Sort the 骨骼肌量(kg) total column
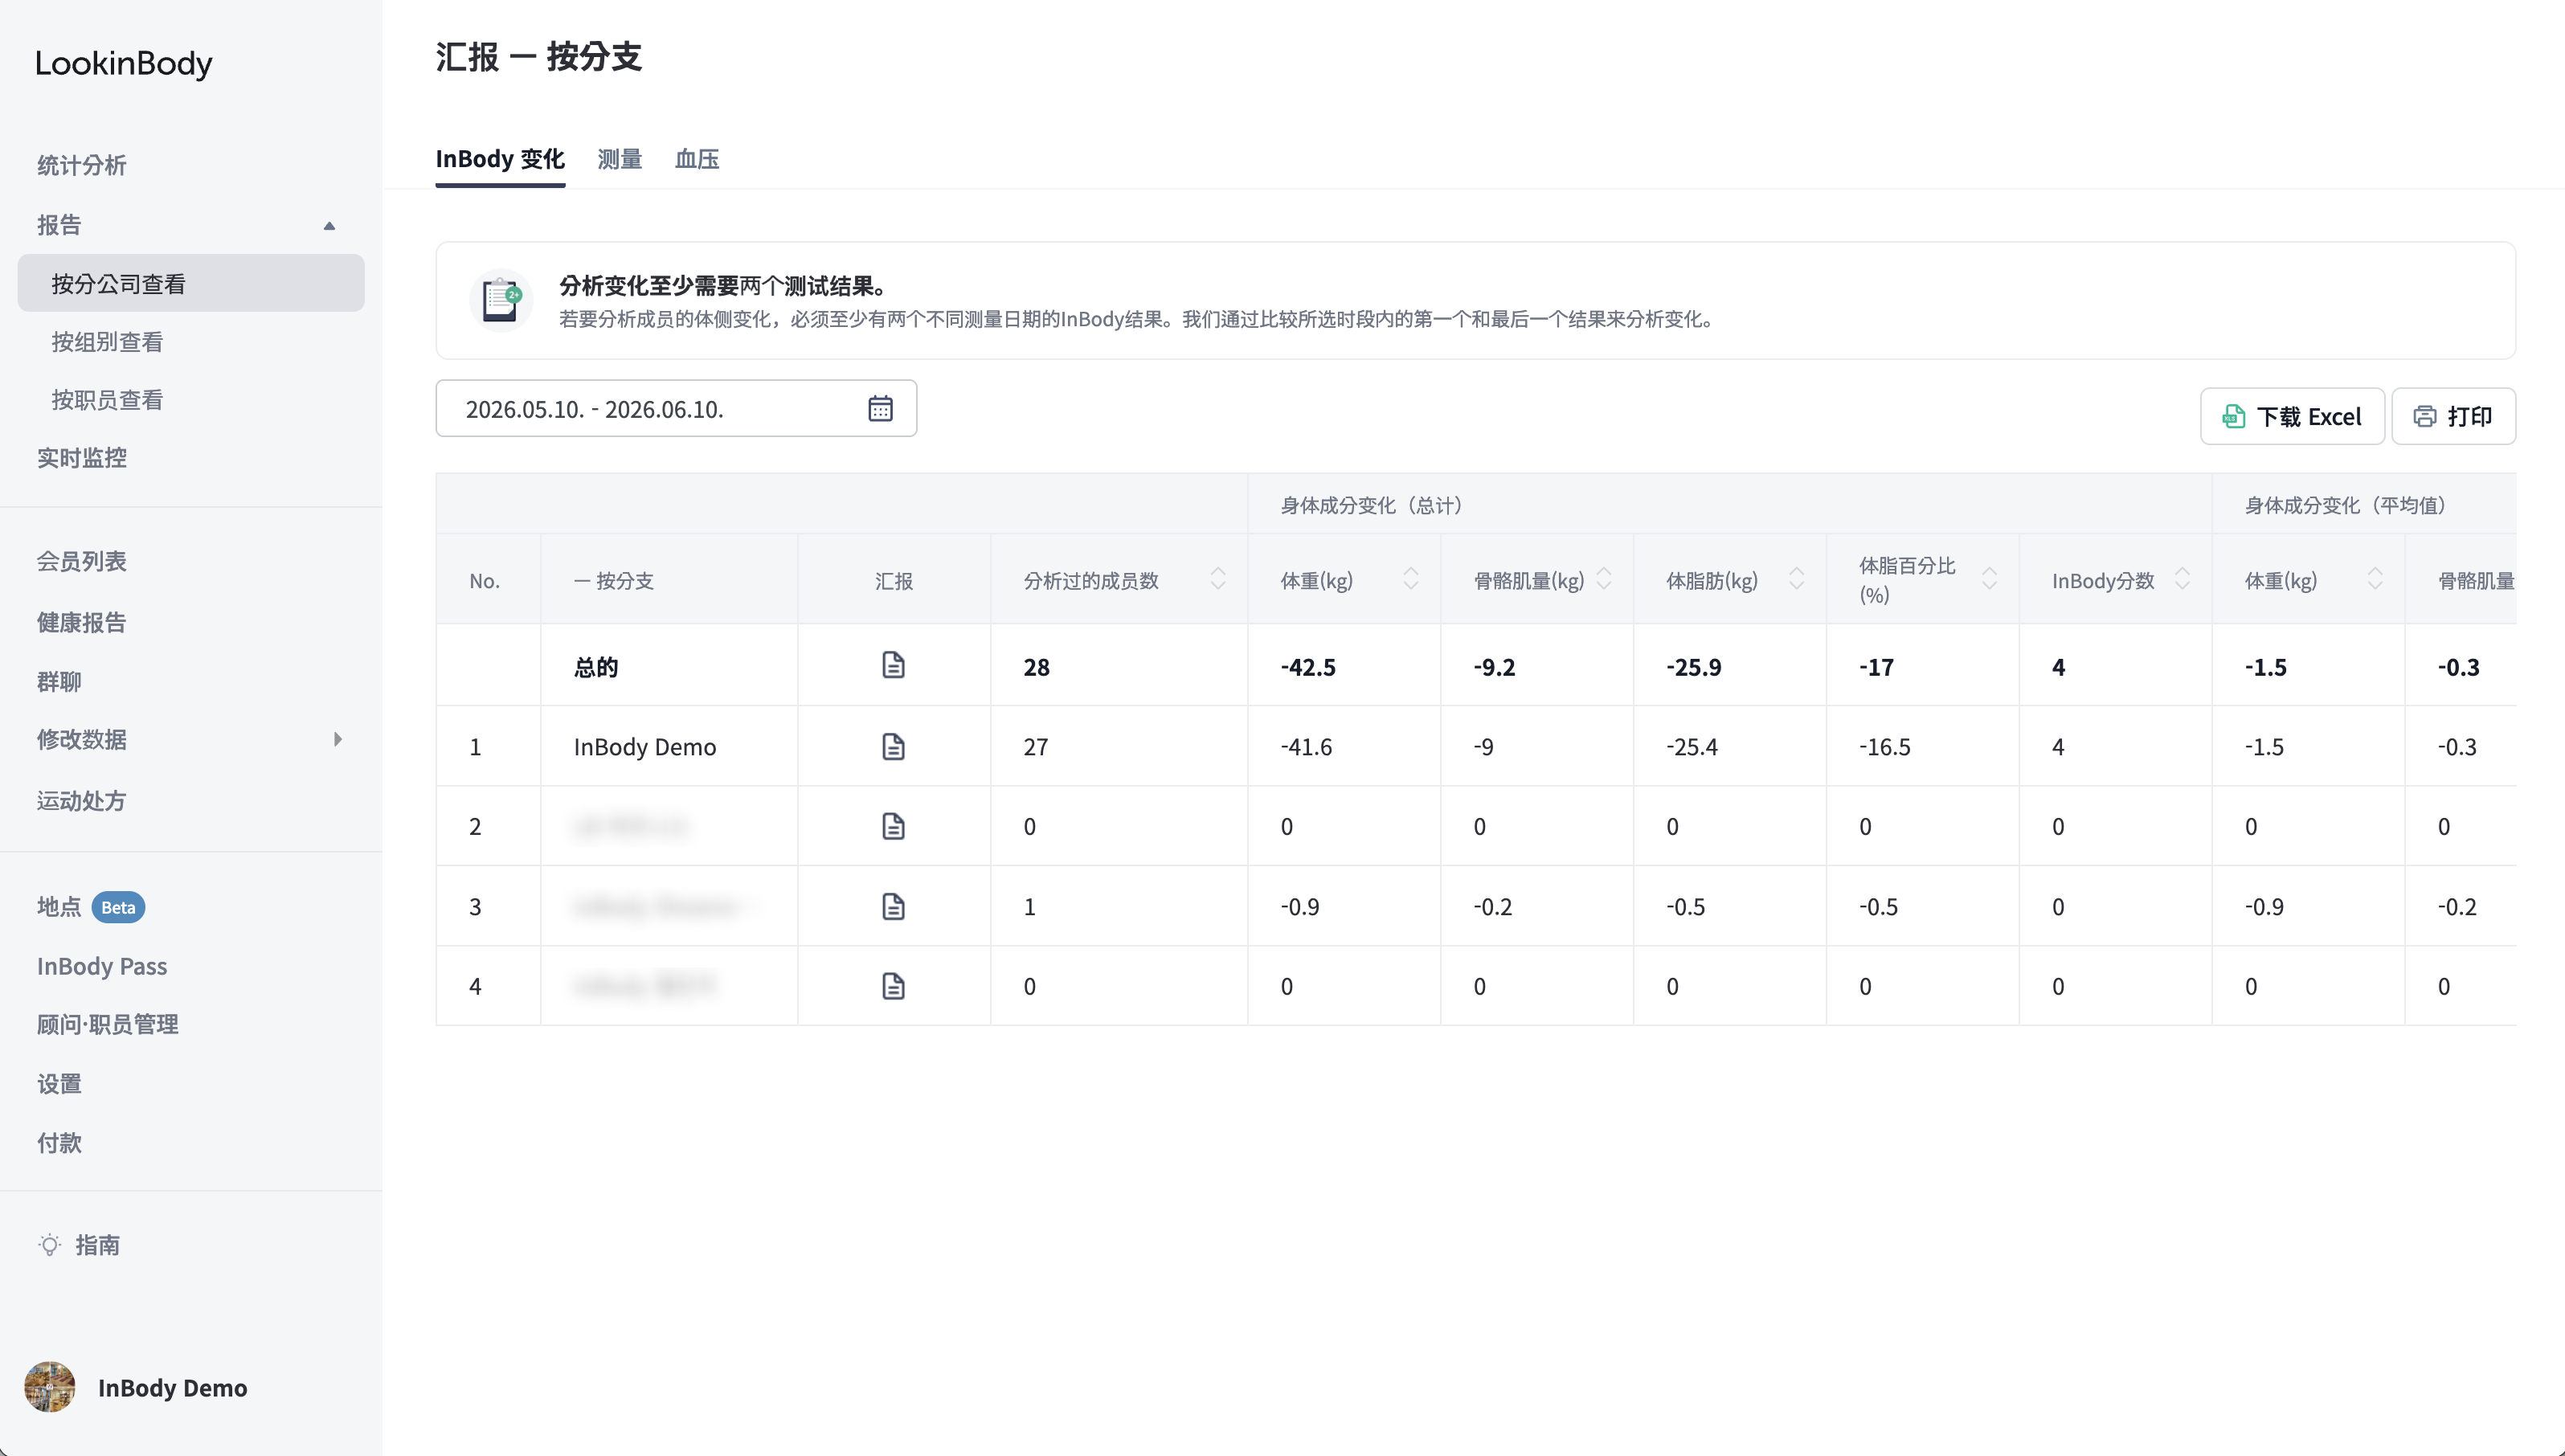 coord(1604,579)
